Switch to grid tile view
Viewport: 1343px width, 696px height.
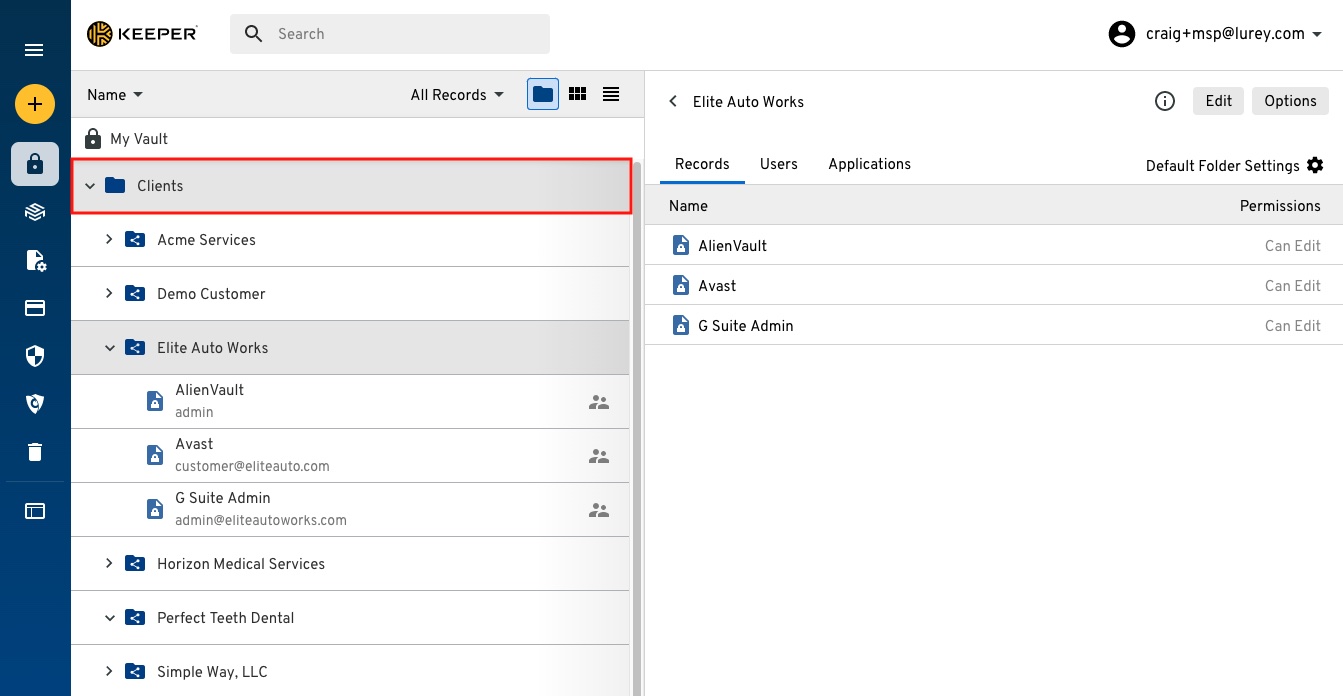(577, 94)
